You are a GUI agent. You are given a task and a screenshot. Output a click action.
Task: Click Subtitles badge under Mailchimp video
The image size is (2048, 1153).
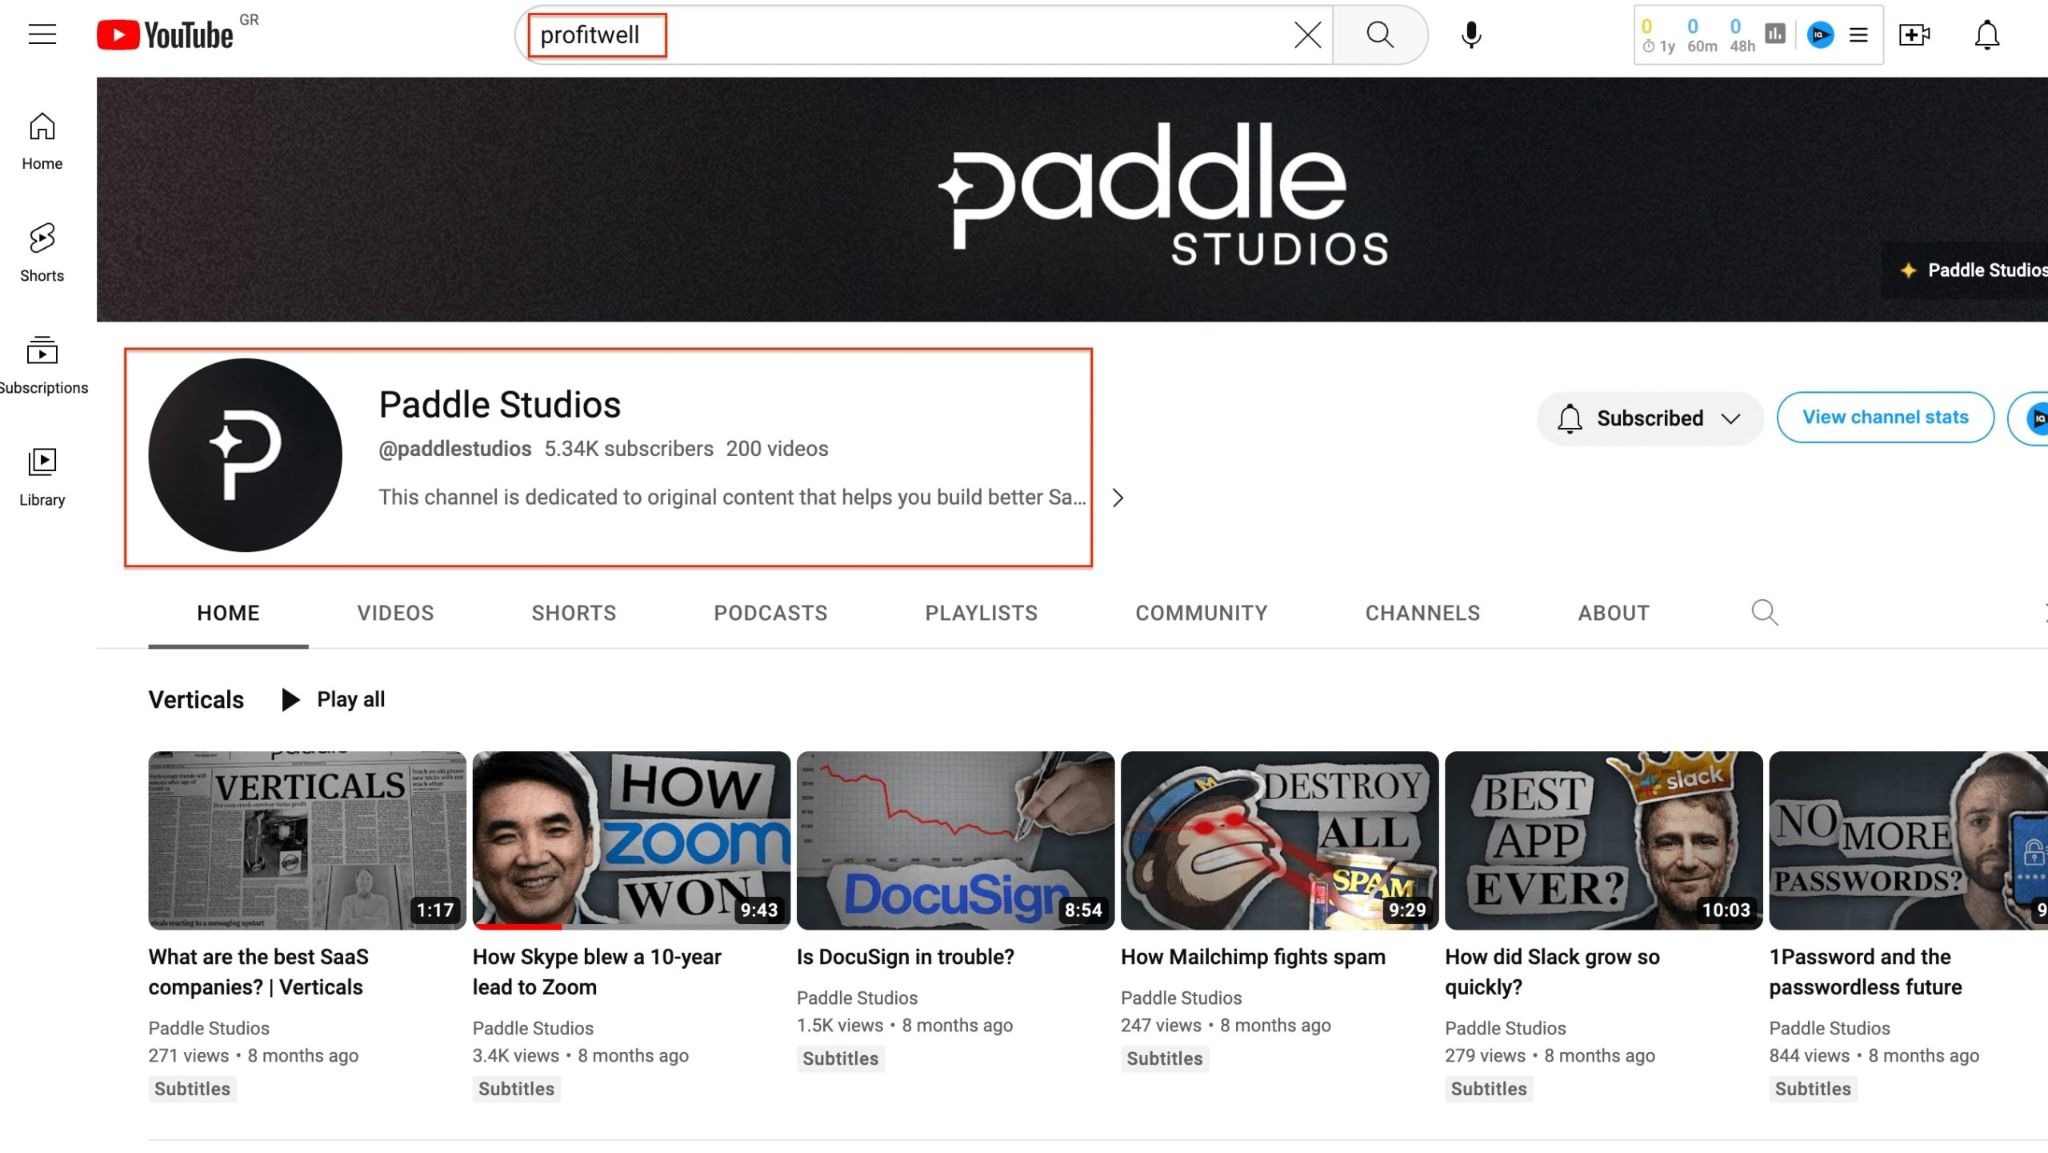coord(1164,1059)
